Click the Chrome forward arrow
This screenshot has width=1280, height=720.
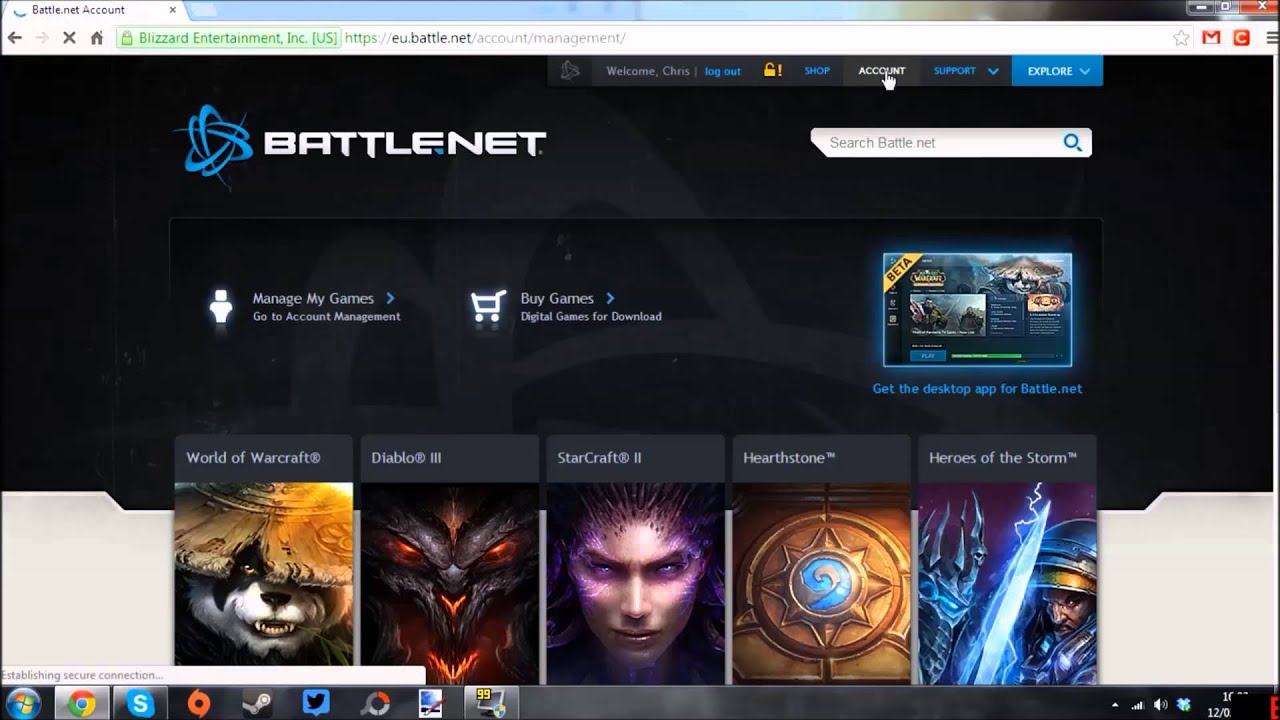(42, 38)
